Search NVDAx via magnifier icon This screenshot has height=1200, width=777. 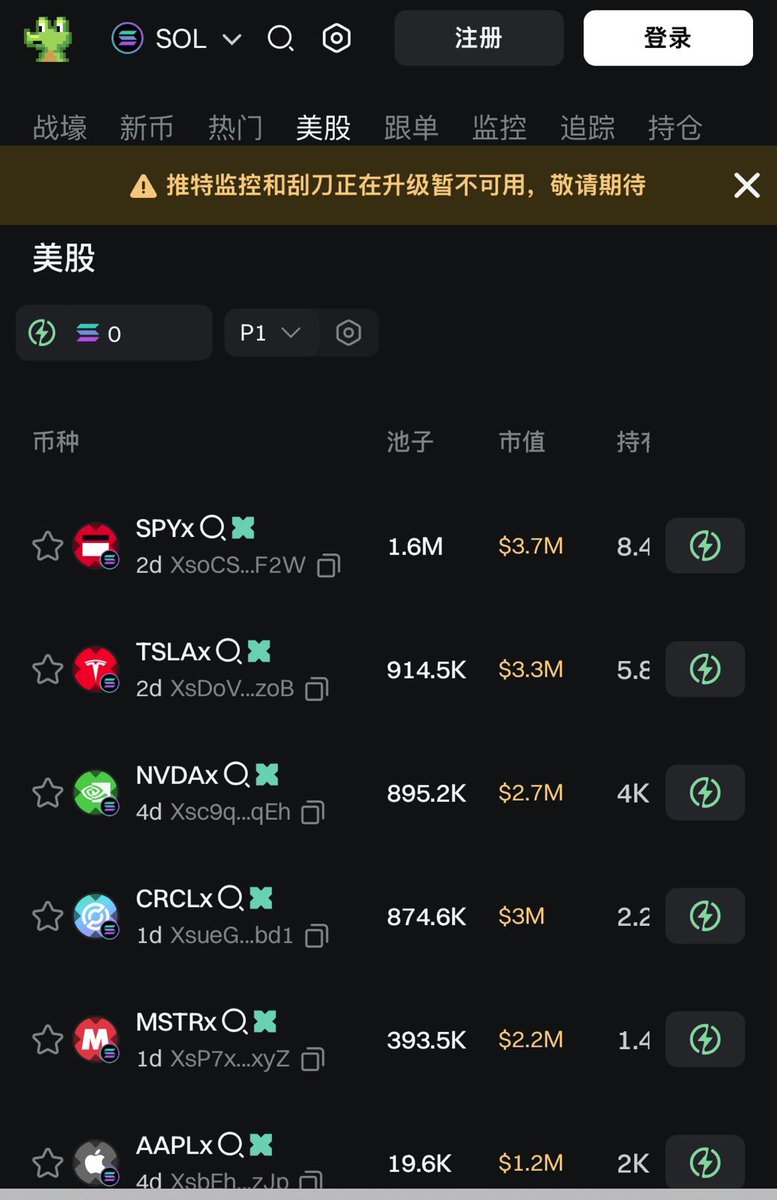(237, 775)
